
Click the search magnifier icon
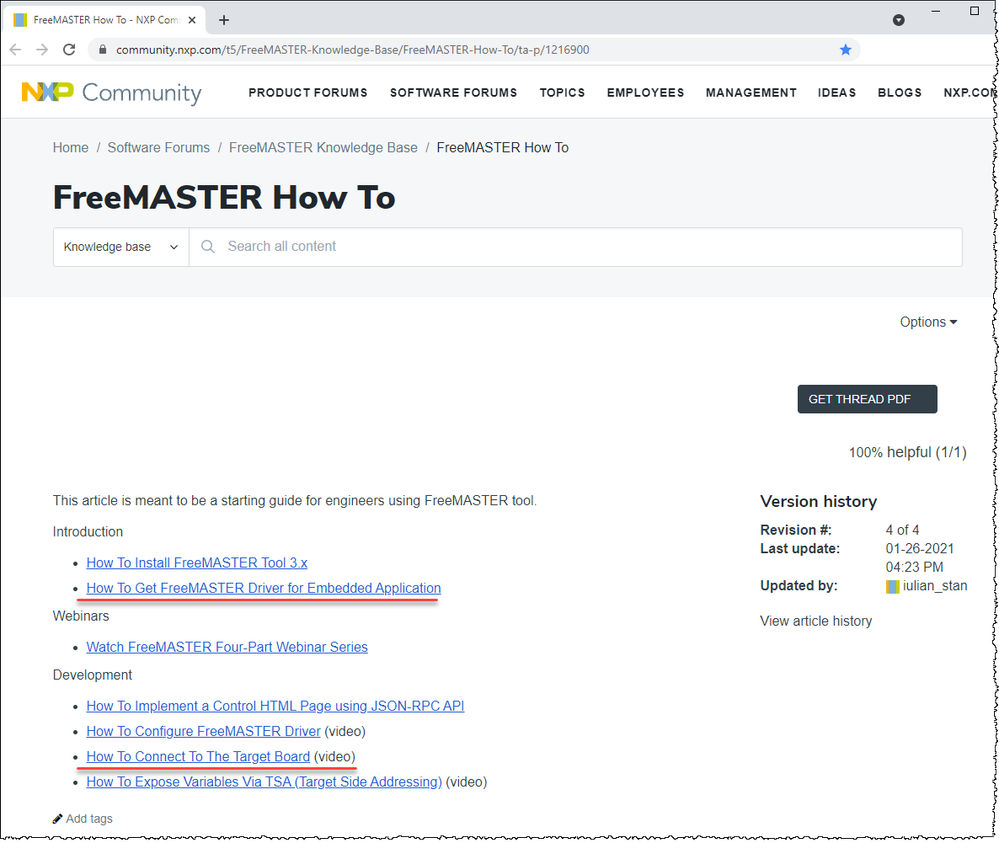[207, 246]
